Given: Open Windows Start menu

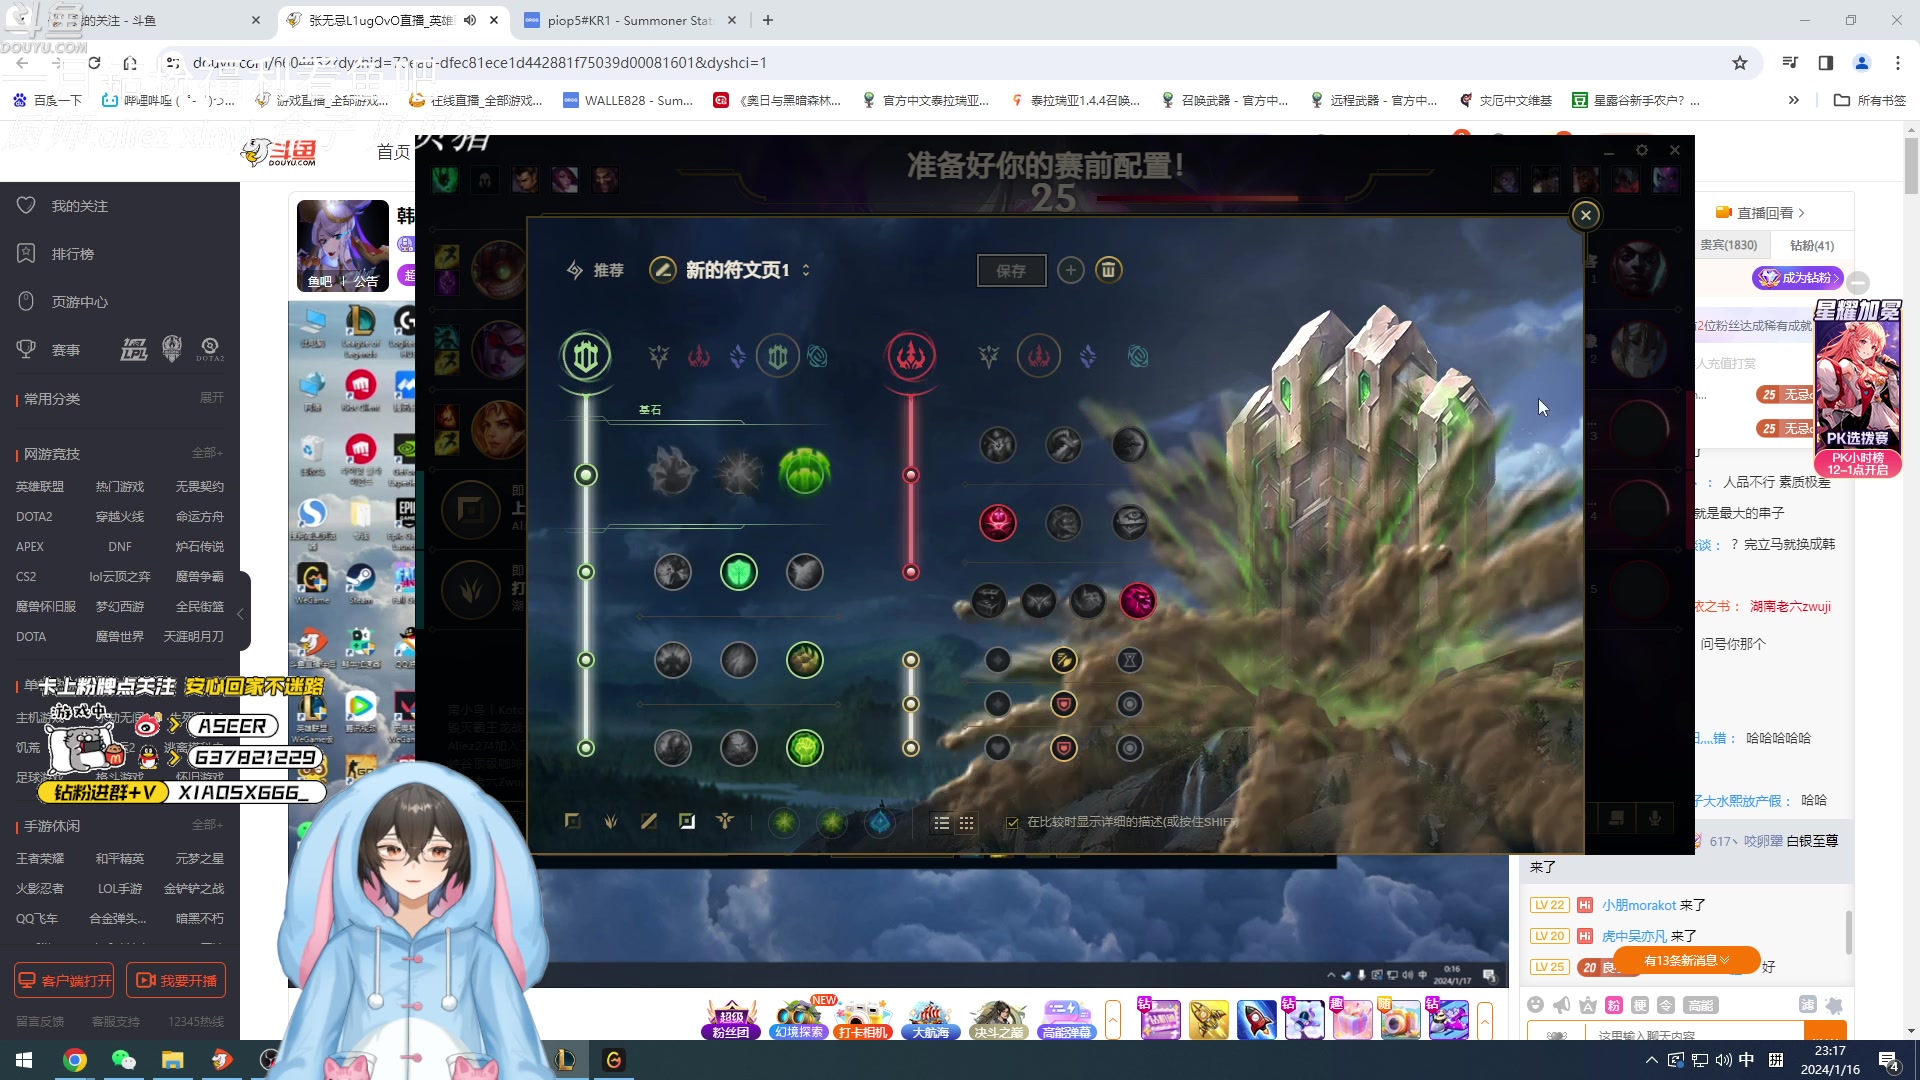Looking at the screenshot, I should point(24,1060).
